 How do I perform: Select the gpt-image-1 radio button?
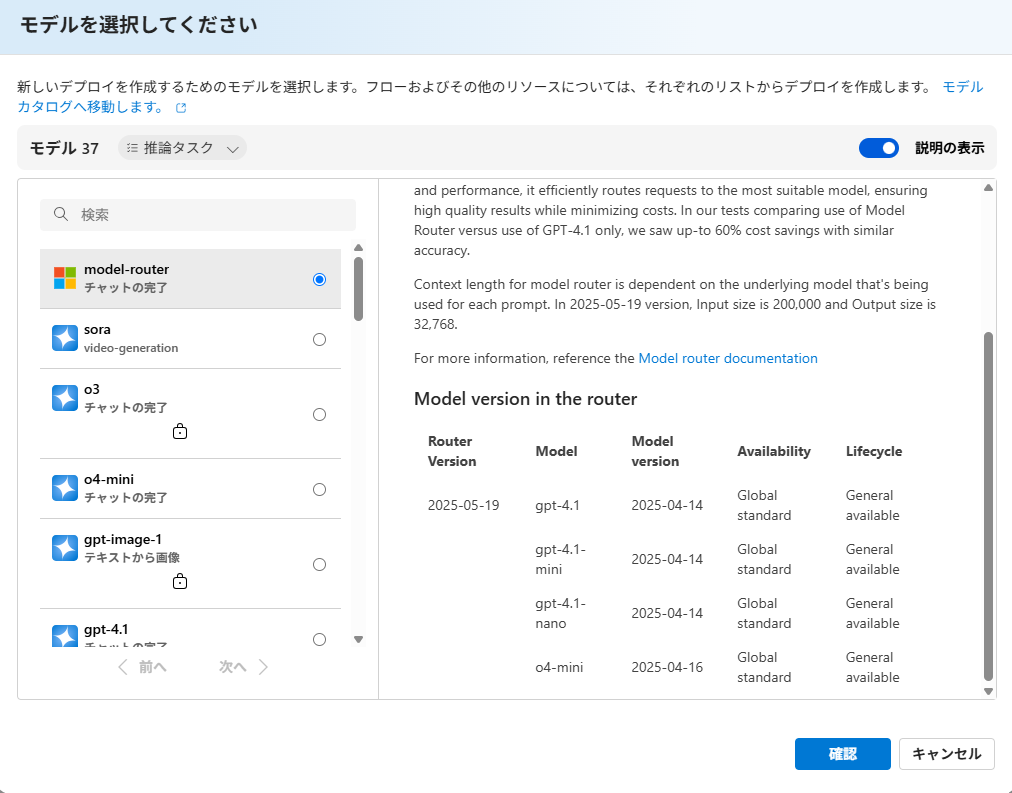[x=319, y=565]
